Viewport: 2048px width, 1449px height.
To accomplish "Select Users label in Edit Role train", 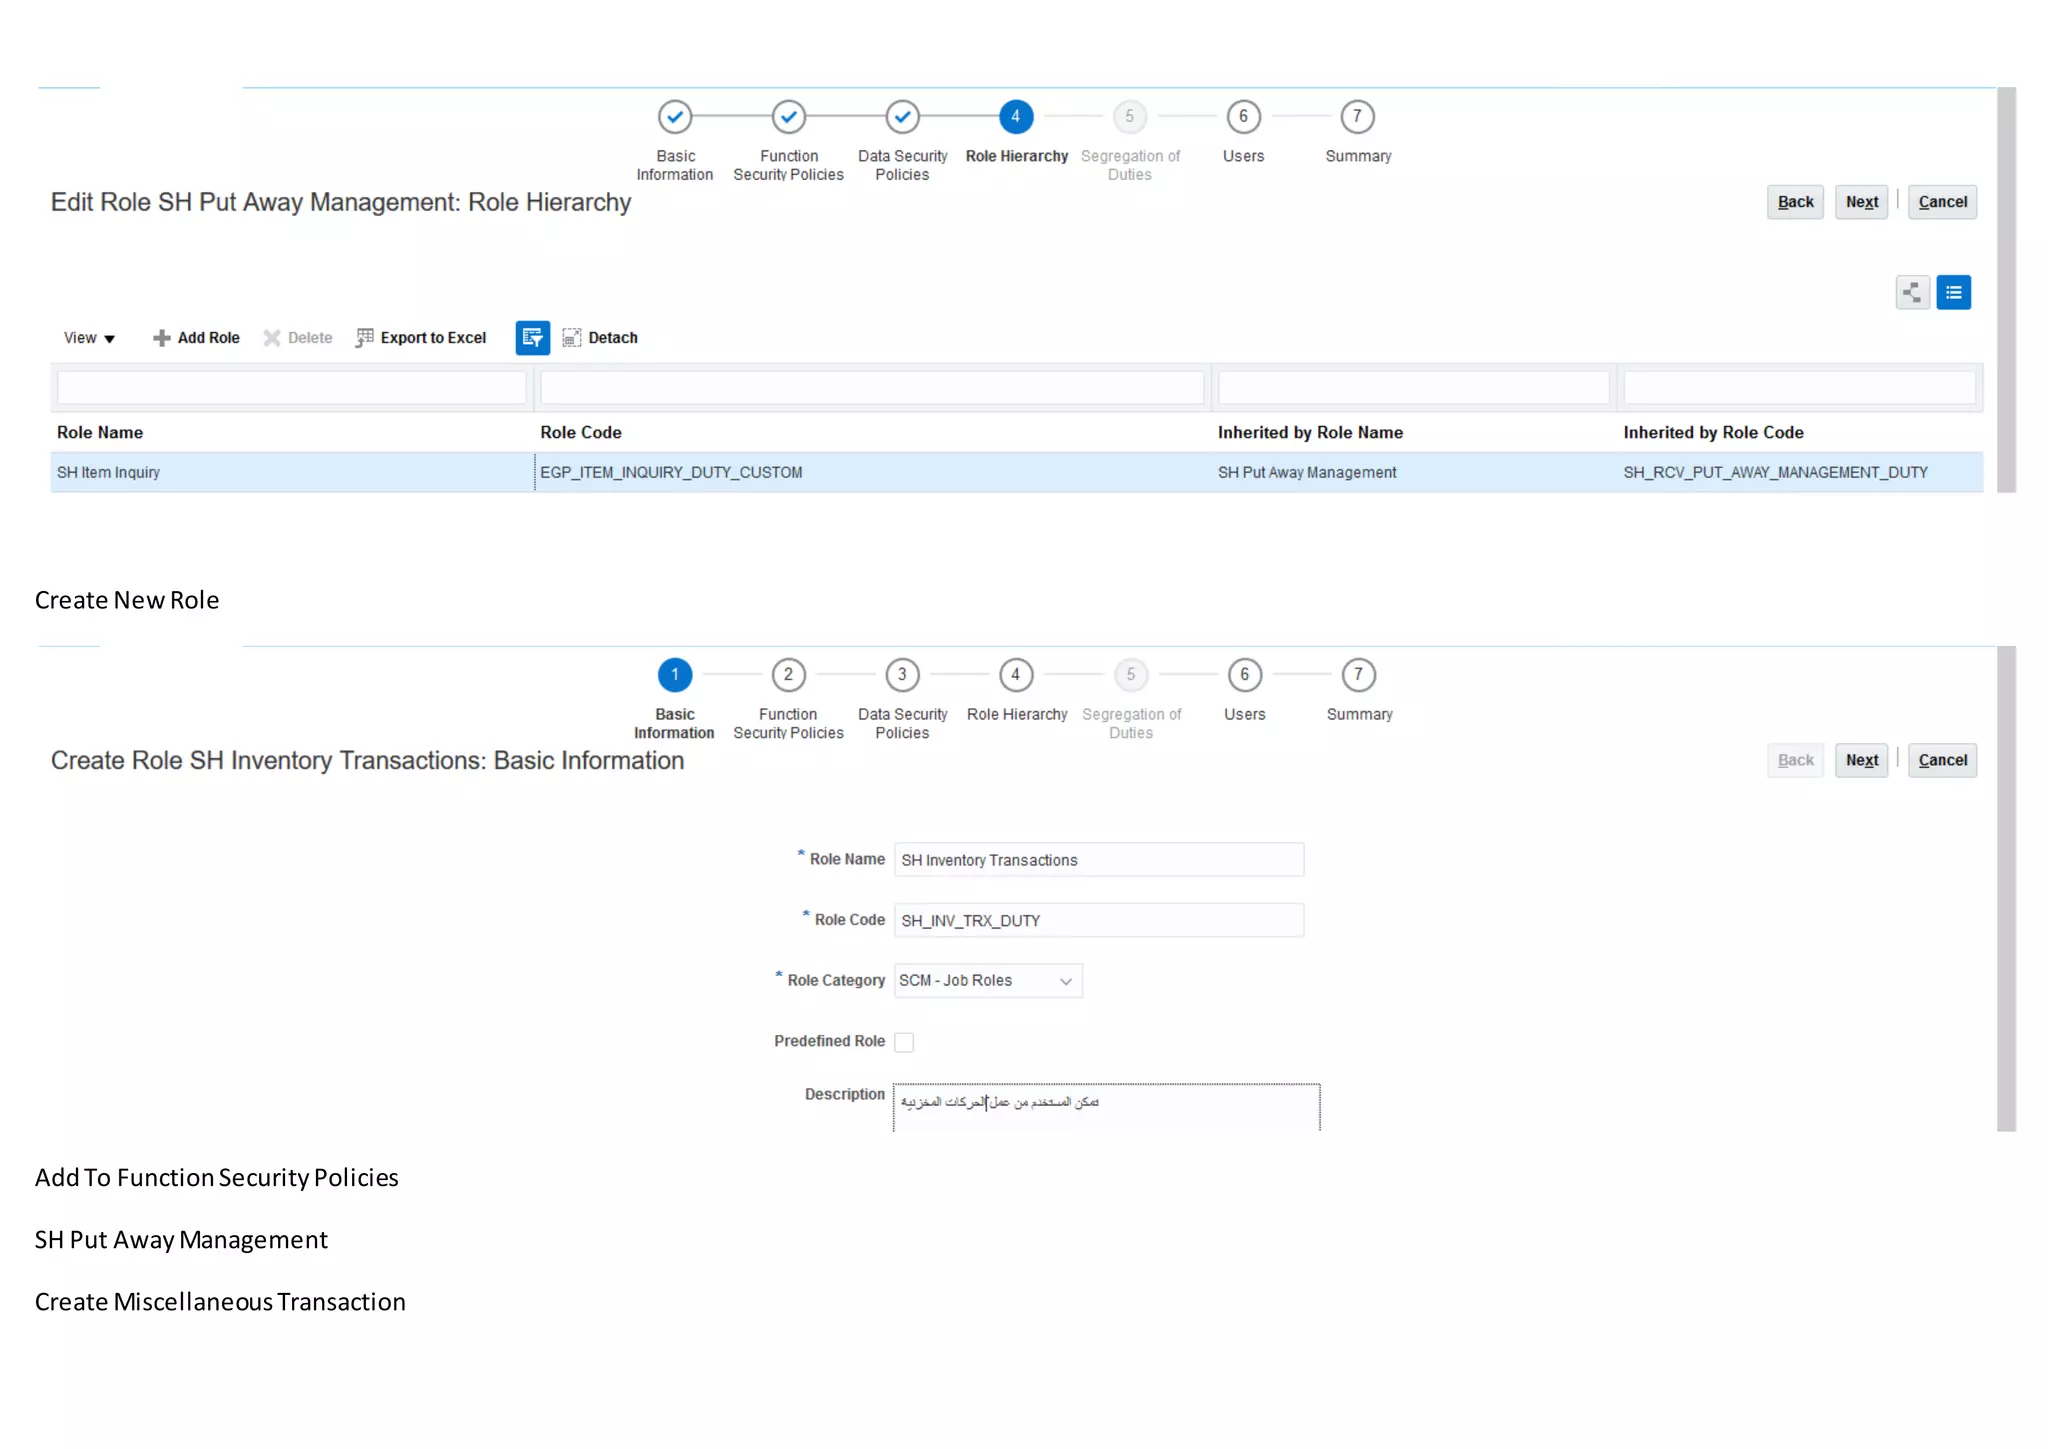I will (1243, 156).
